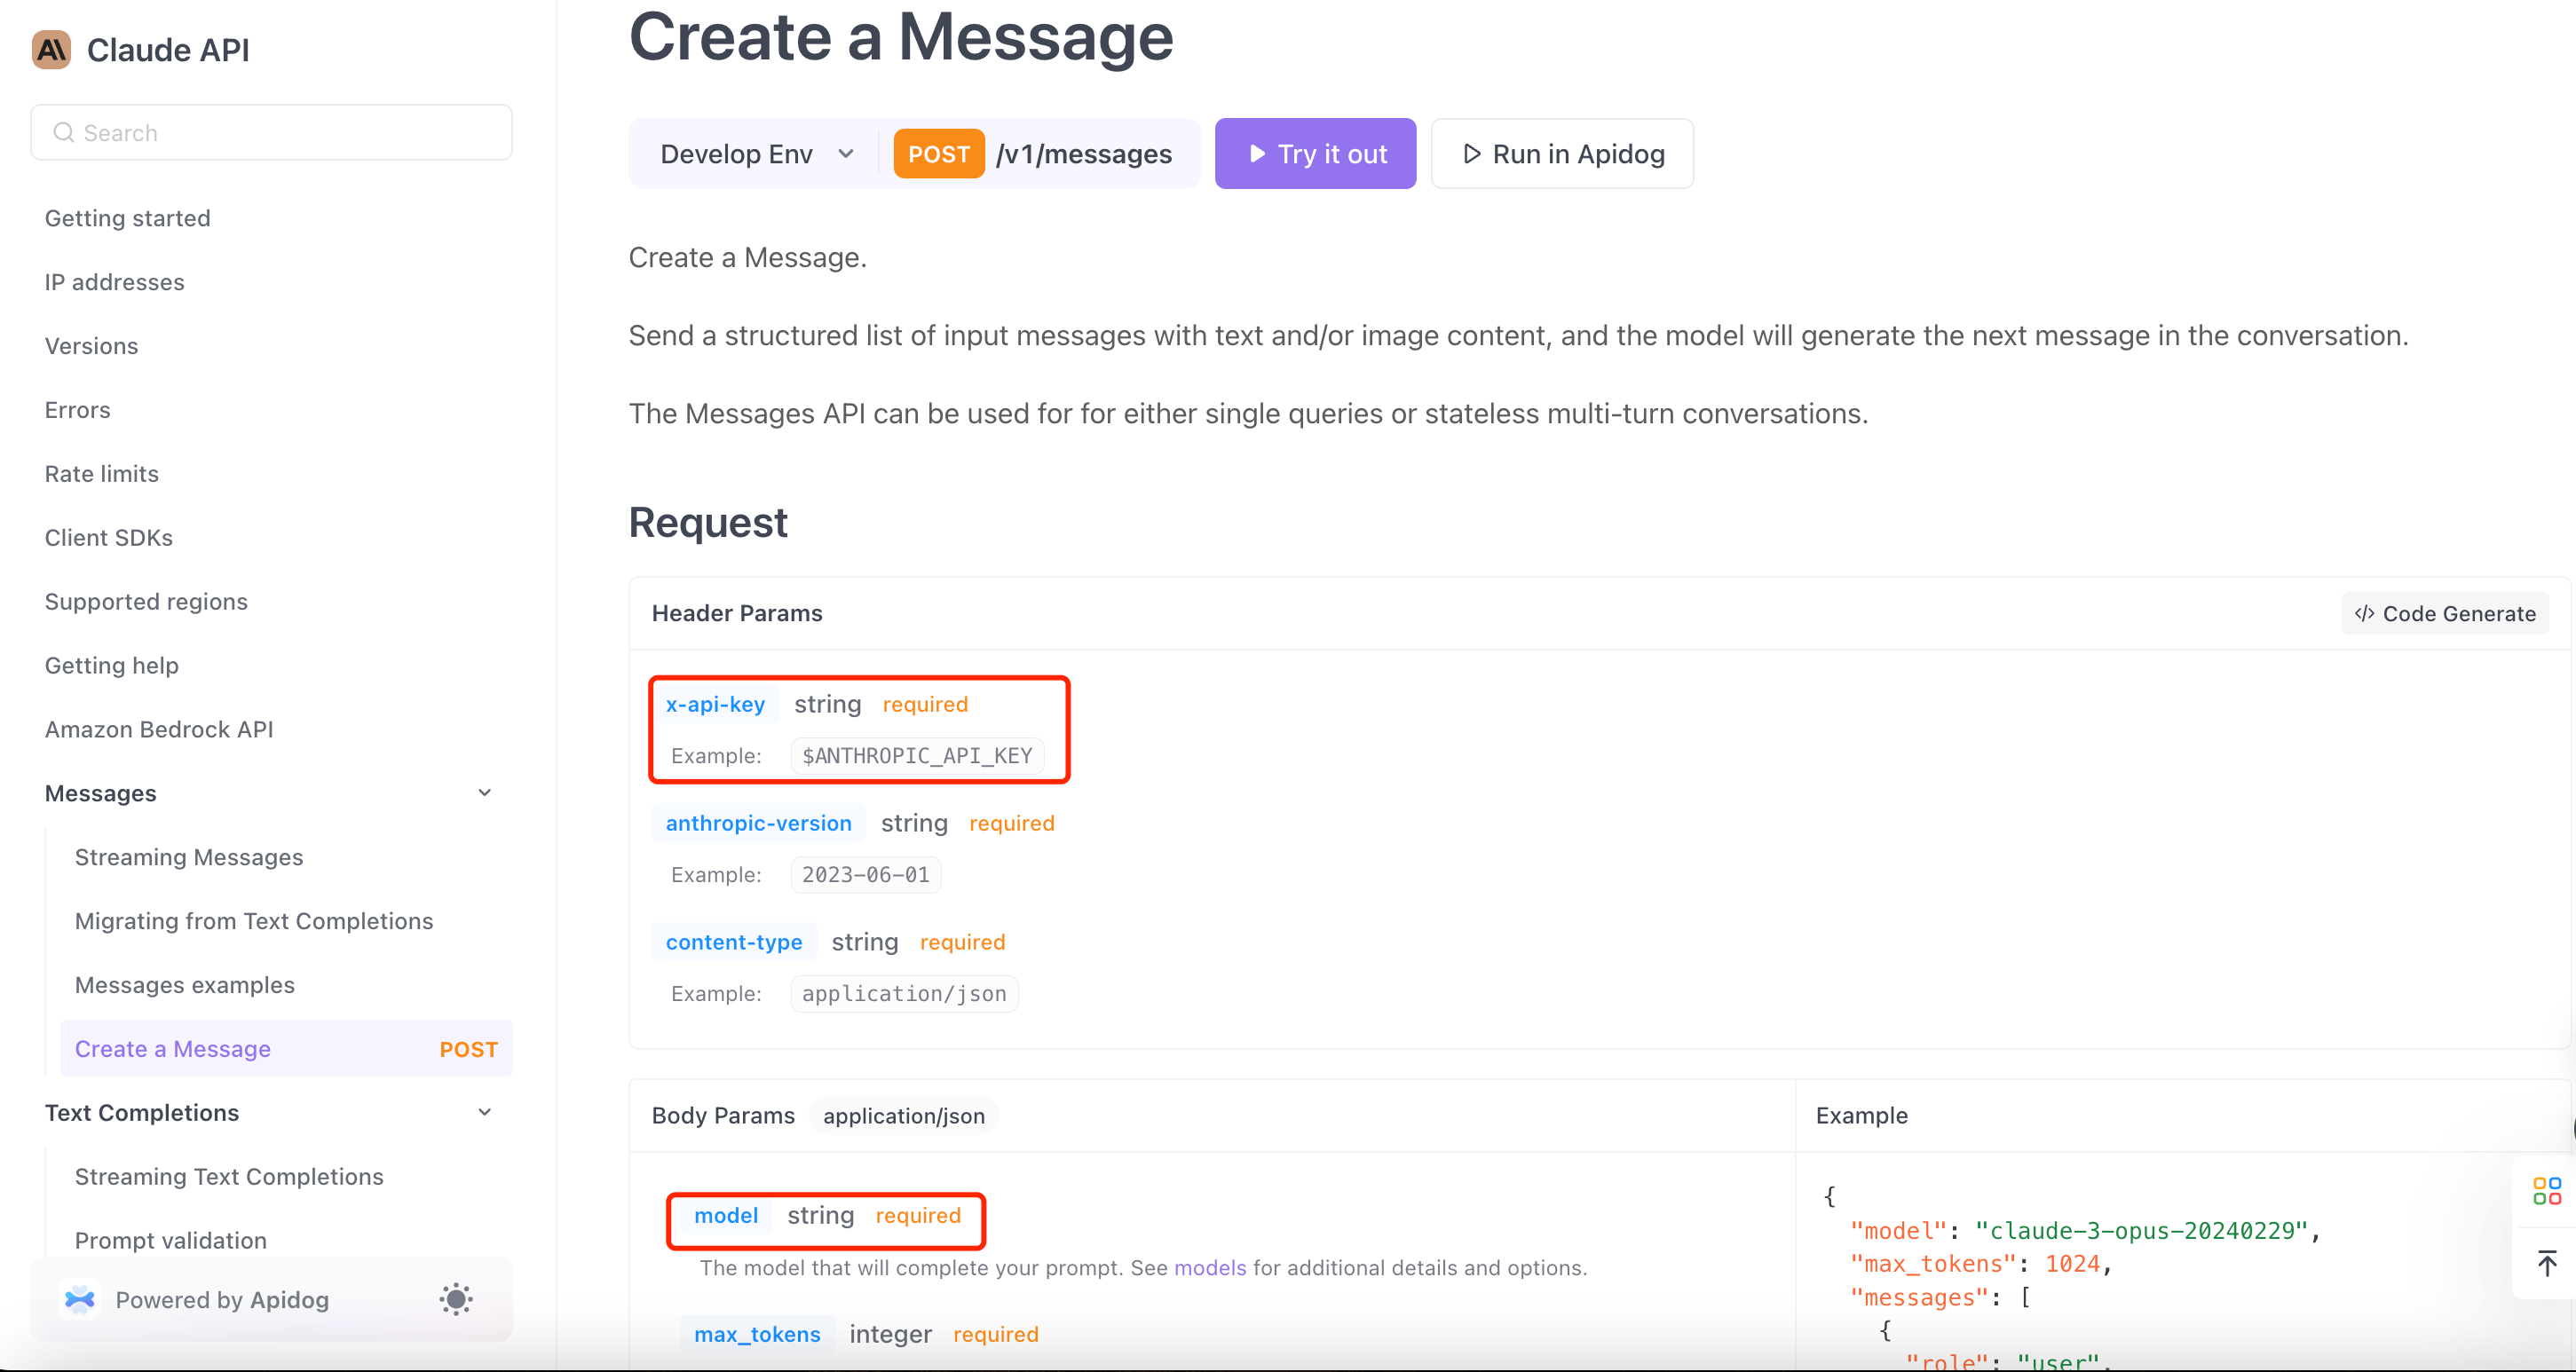Viewport: 2576px width, 1372px height.
Task: Click the Apidog logo in the footer
Action: [x=79, y=1299]
